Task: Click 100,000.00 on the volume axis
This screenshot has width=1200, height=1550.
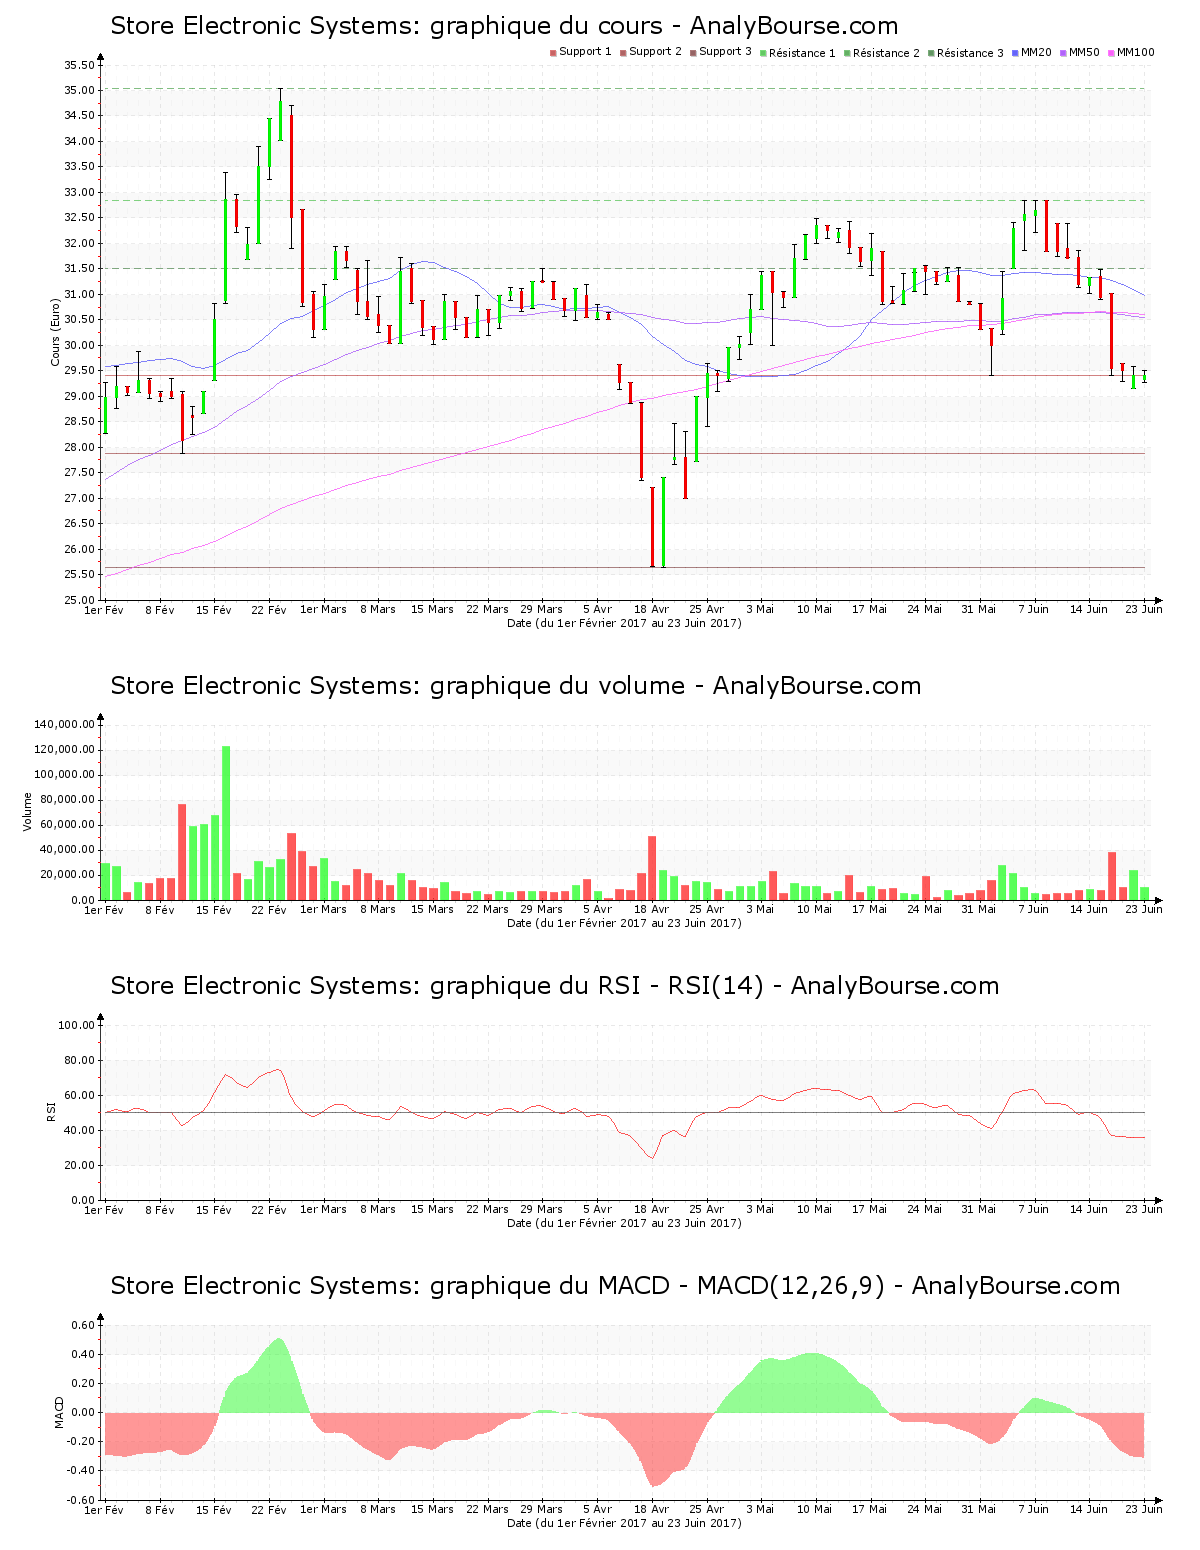Action: 65,774
